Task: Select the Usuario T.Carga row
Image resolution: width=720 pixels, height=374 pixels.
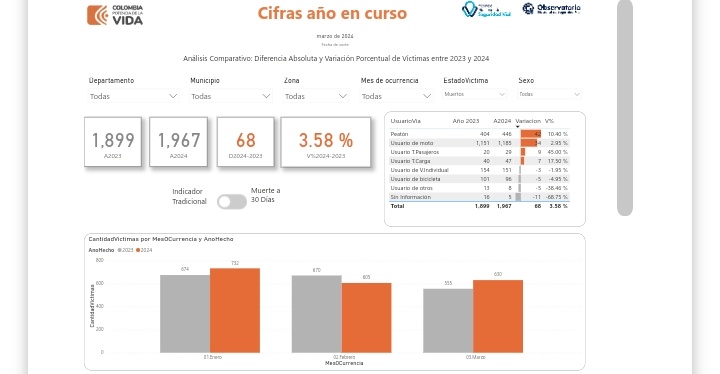Action: pos(479,161)
